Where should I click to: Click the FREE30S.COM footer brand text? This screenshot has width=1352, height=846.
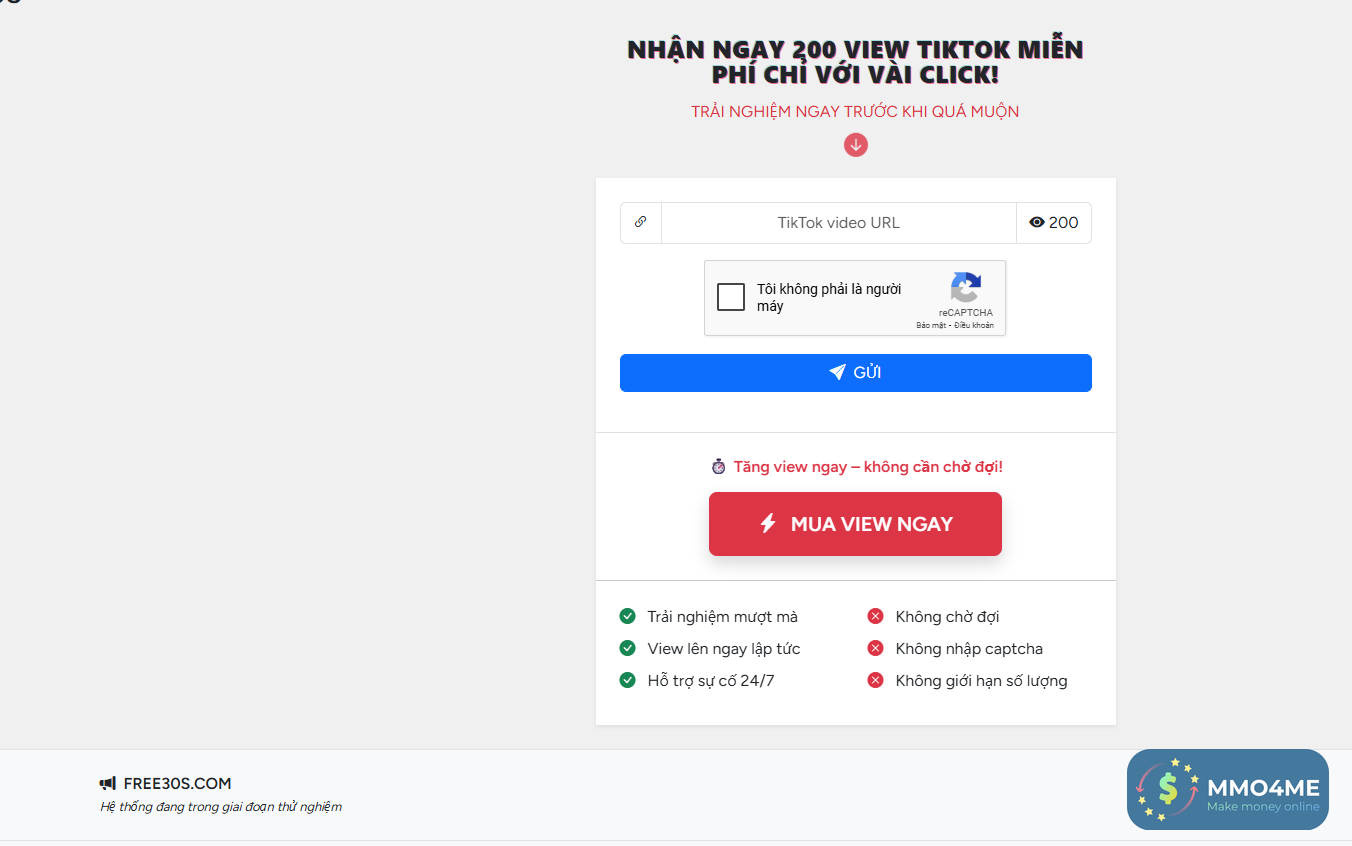click(177, 783)
